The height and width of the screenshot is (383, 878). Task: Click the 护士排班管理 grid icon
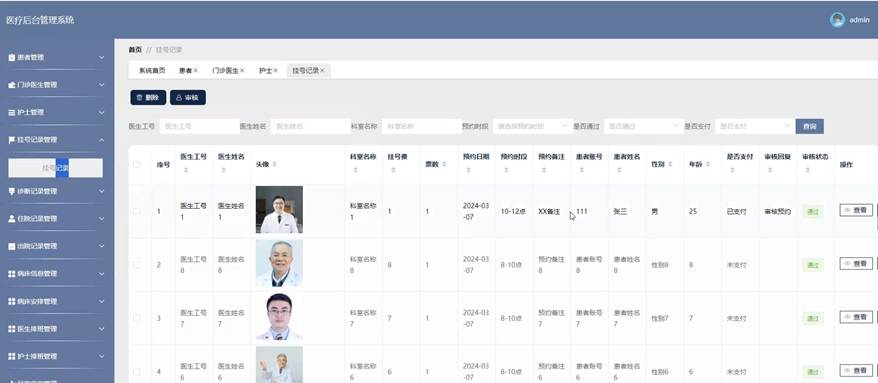[x=12, y=356]
